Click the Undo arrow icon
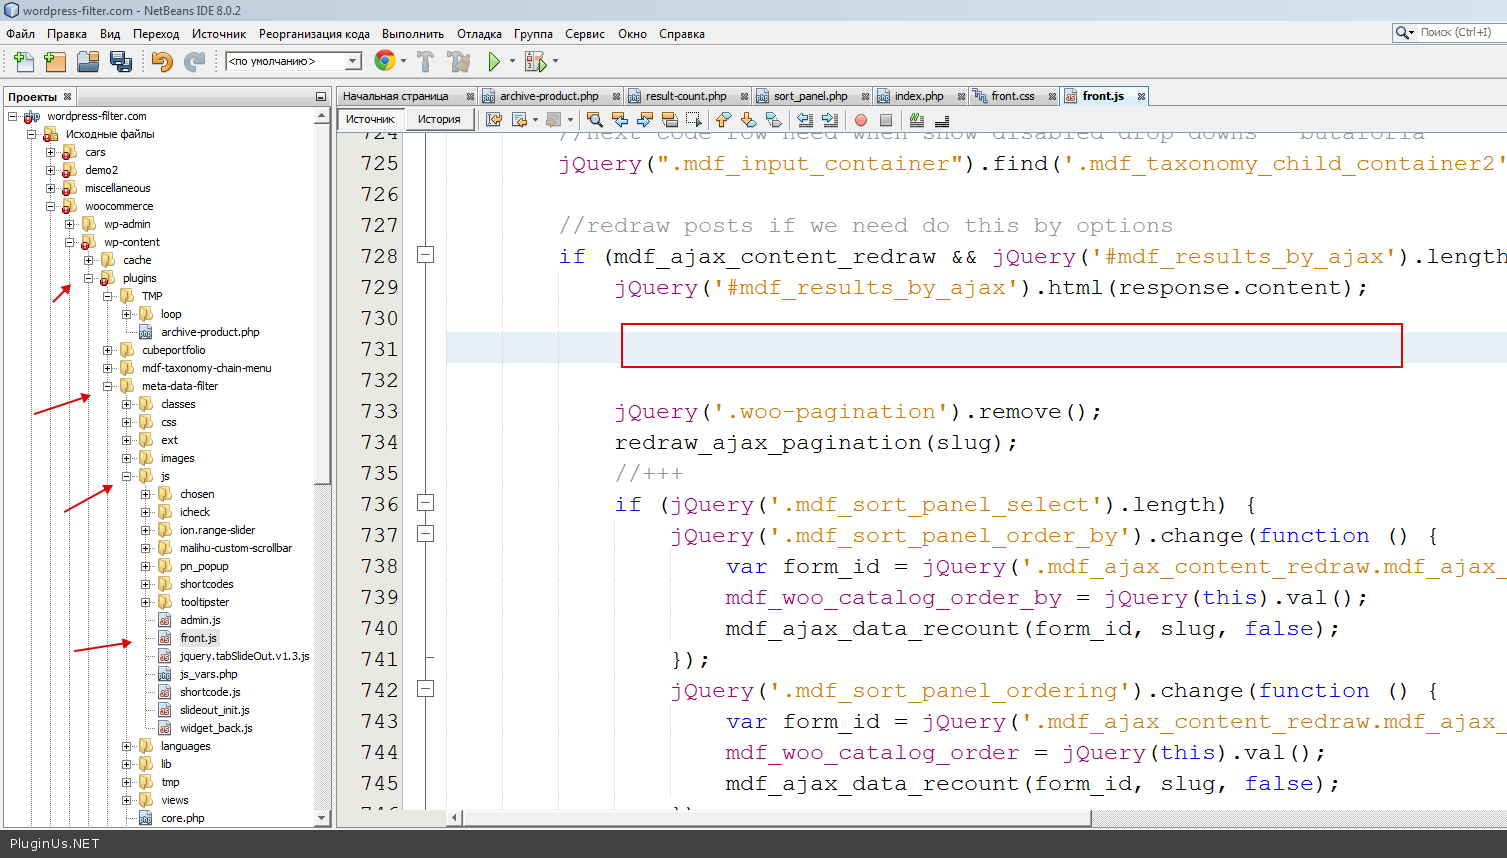Screen dimensions: 1507x858 (x=162, y=62)
